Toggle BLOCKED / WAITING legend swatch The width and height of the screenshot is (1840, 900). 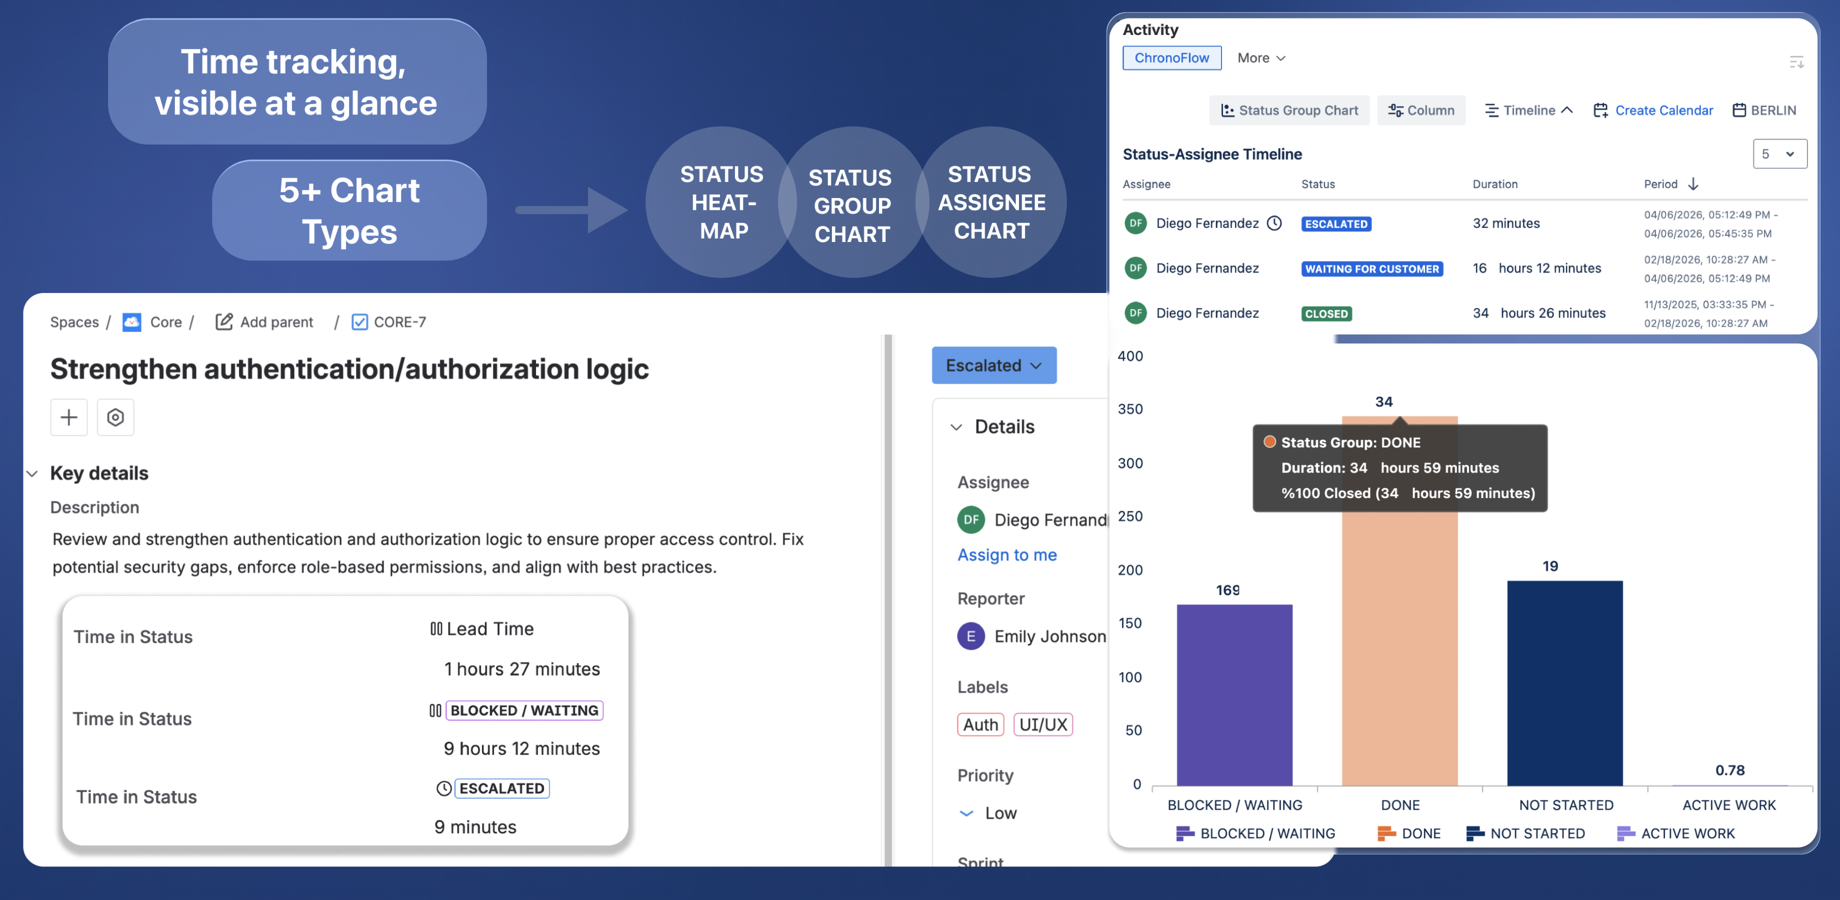pos(1185,833)
